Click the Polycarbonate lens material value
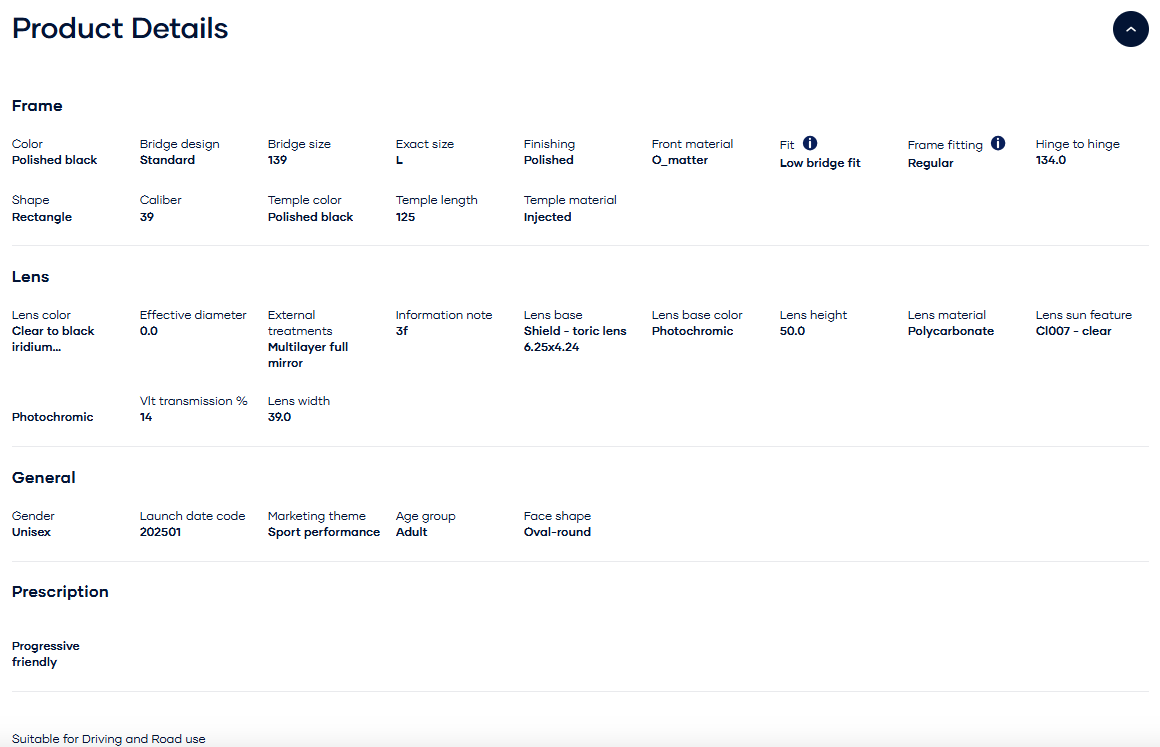The width and height of the screenshot is (1160, 747). [x=950, y=331]
